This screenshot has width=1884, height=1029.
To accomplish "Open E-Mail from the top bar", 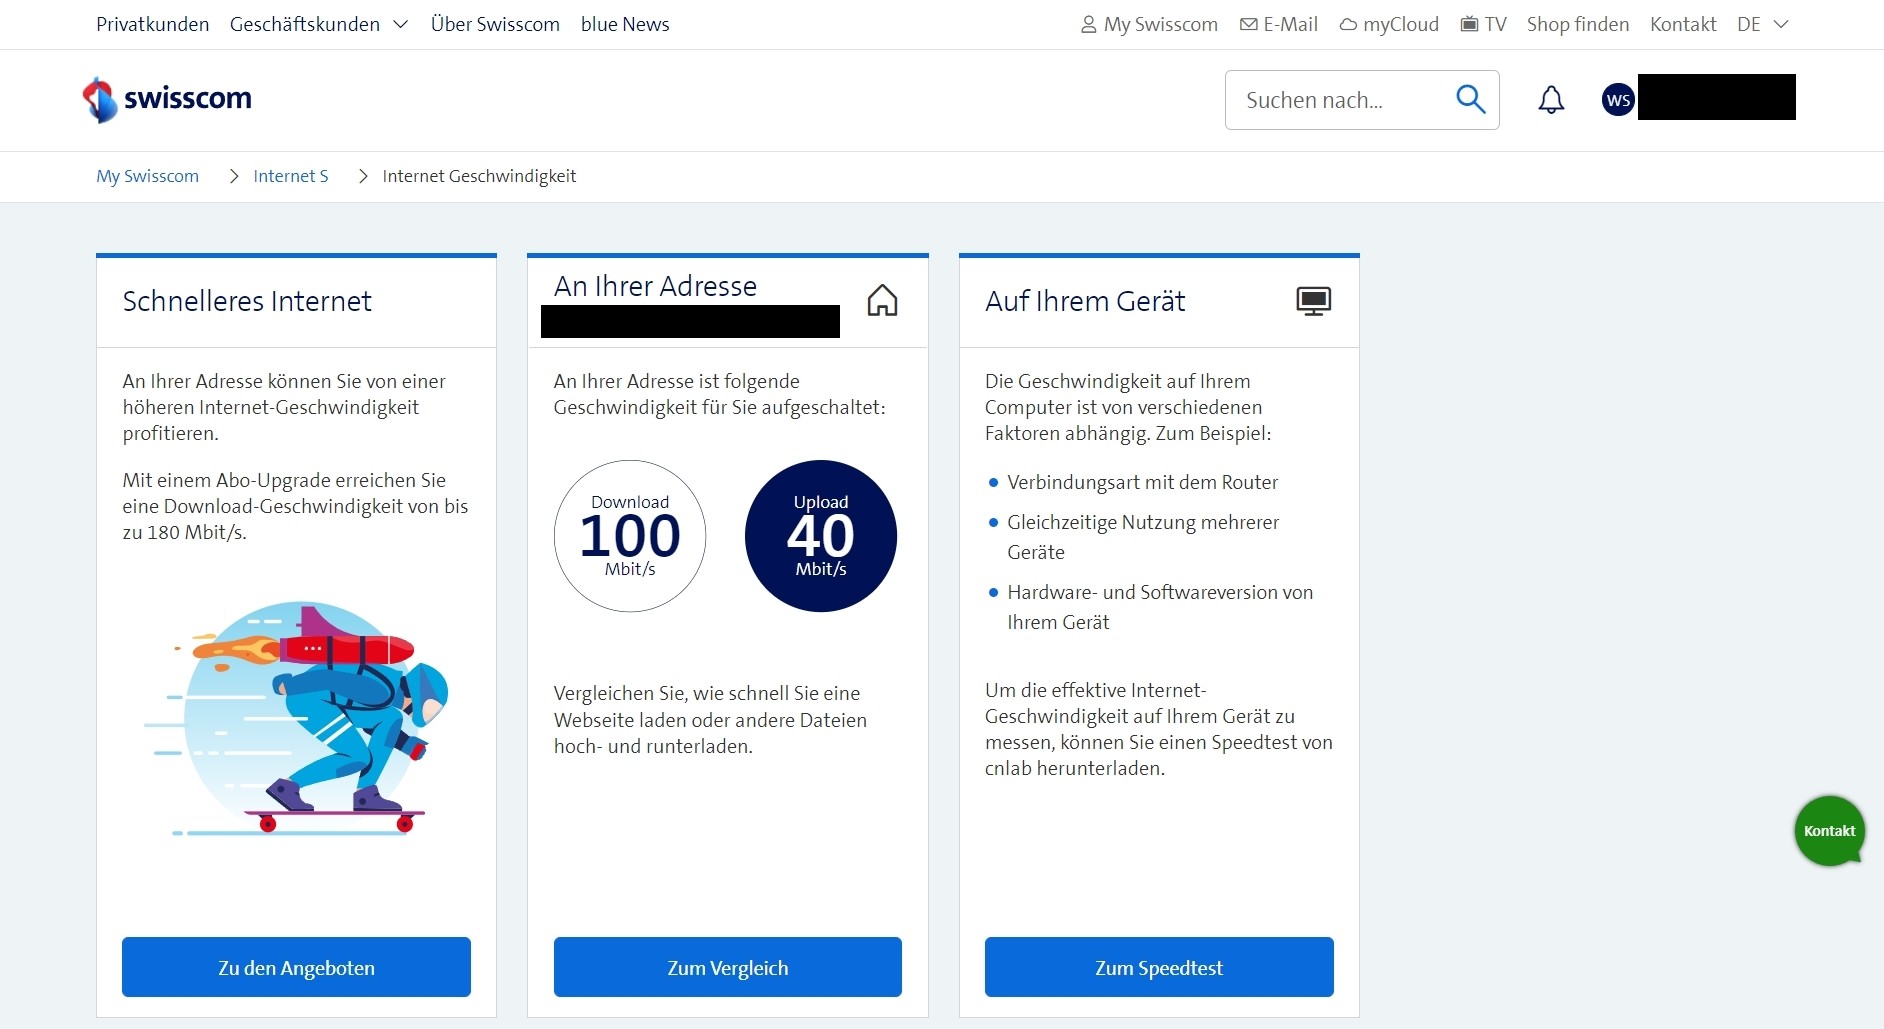I will pyautogui.click(x=1279, y=24).
